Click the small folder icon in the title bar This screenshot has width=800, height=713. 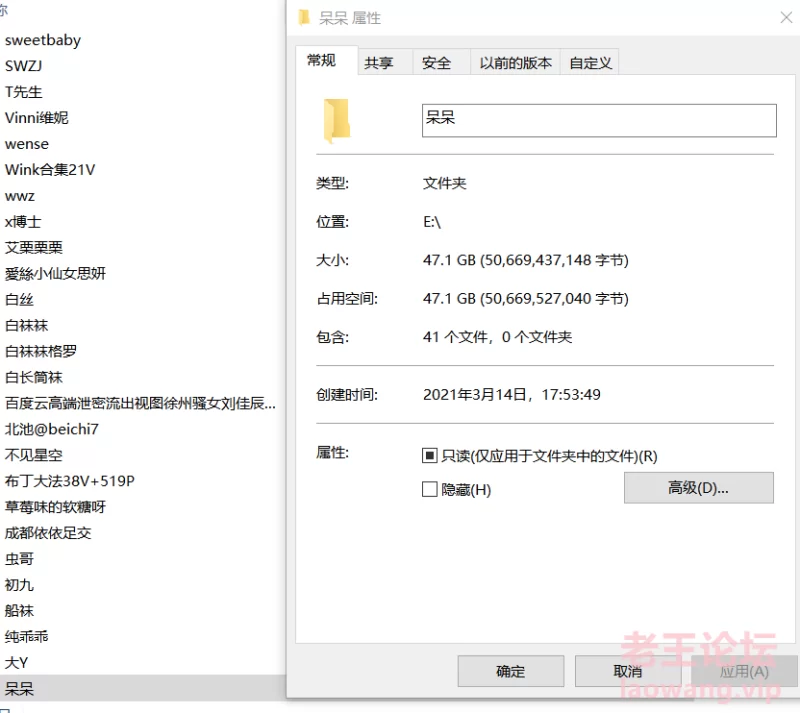303,17
